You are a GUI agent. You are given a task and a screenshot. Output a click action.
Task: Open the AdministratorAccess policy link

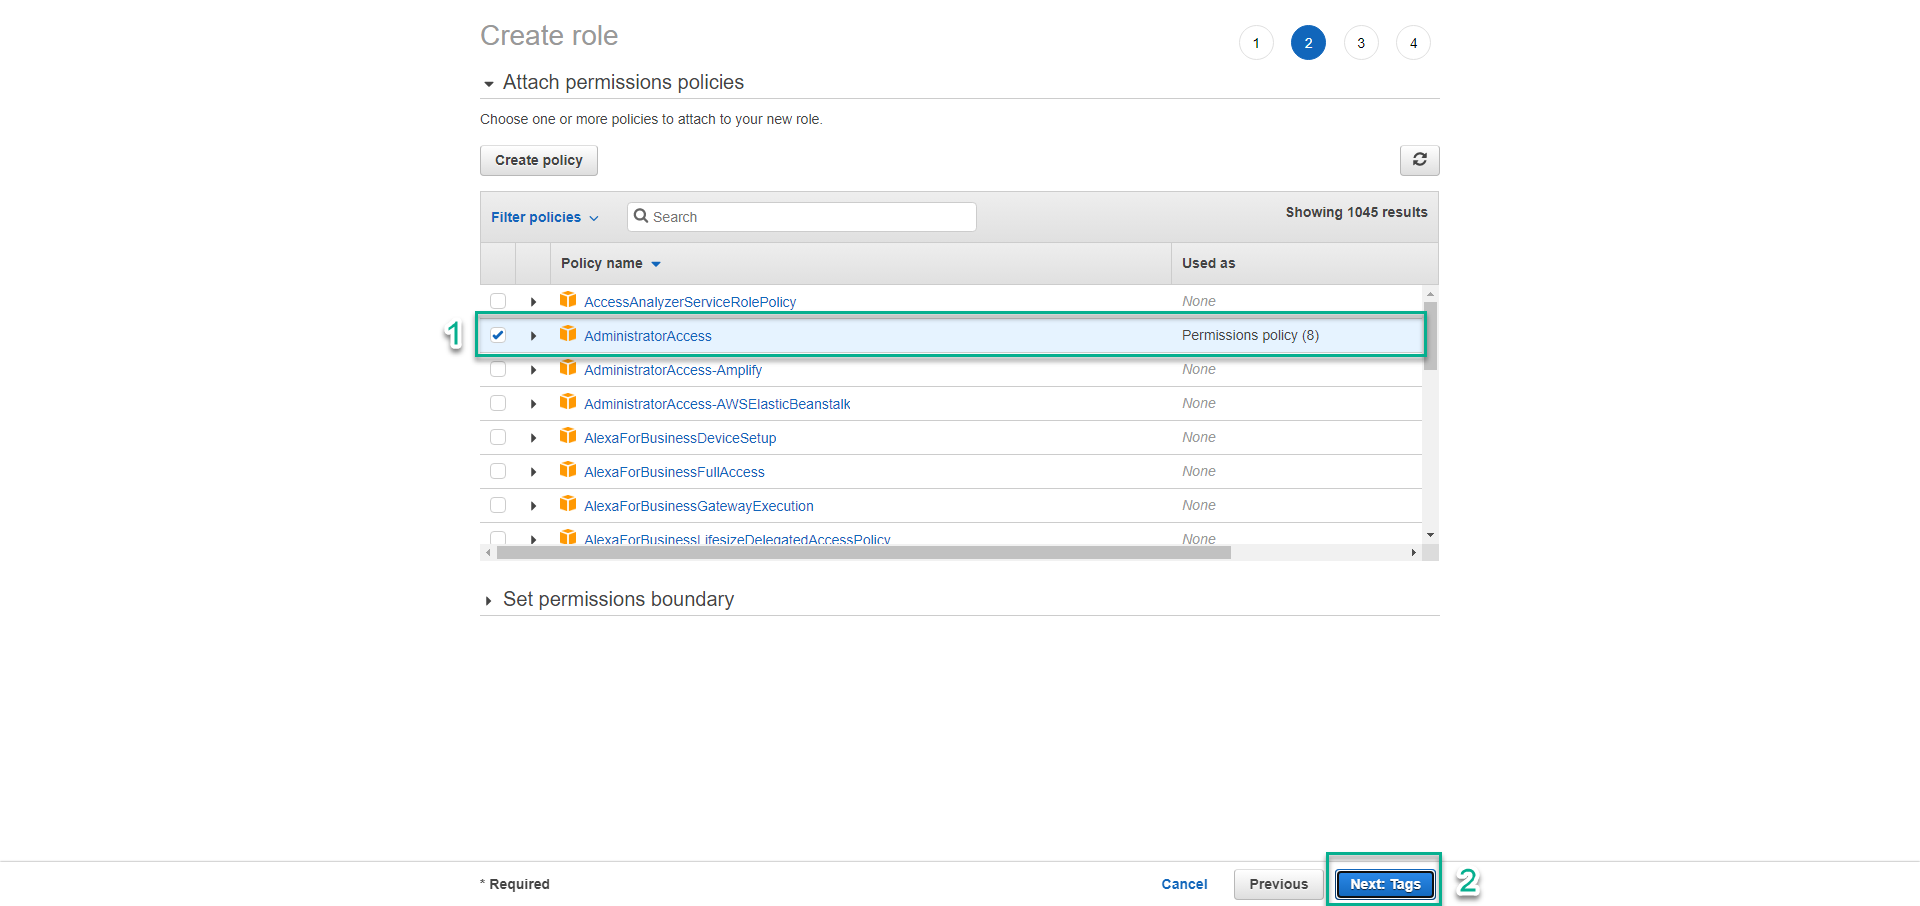coord(648,336)
